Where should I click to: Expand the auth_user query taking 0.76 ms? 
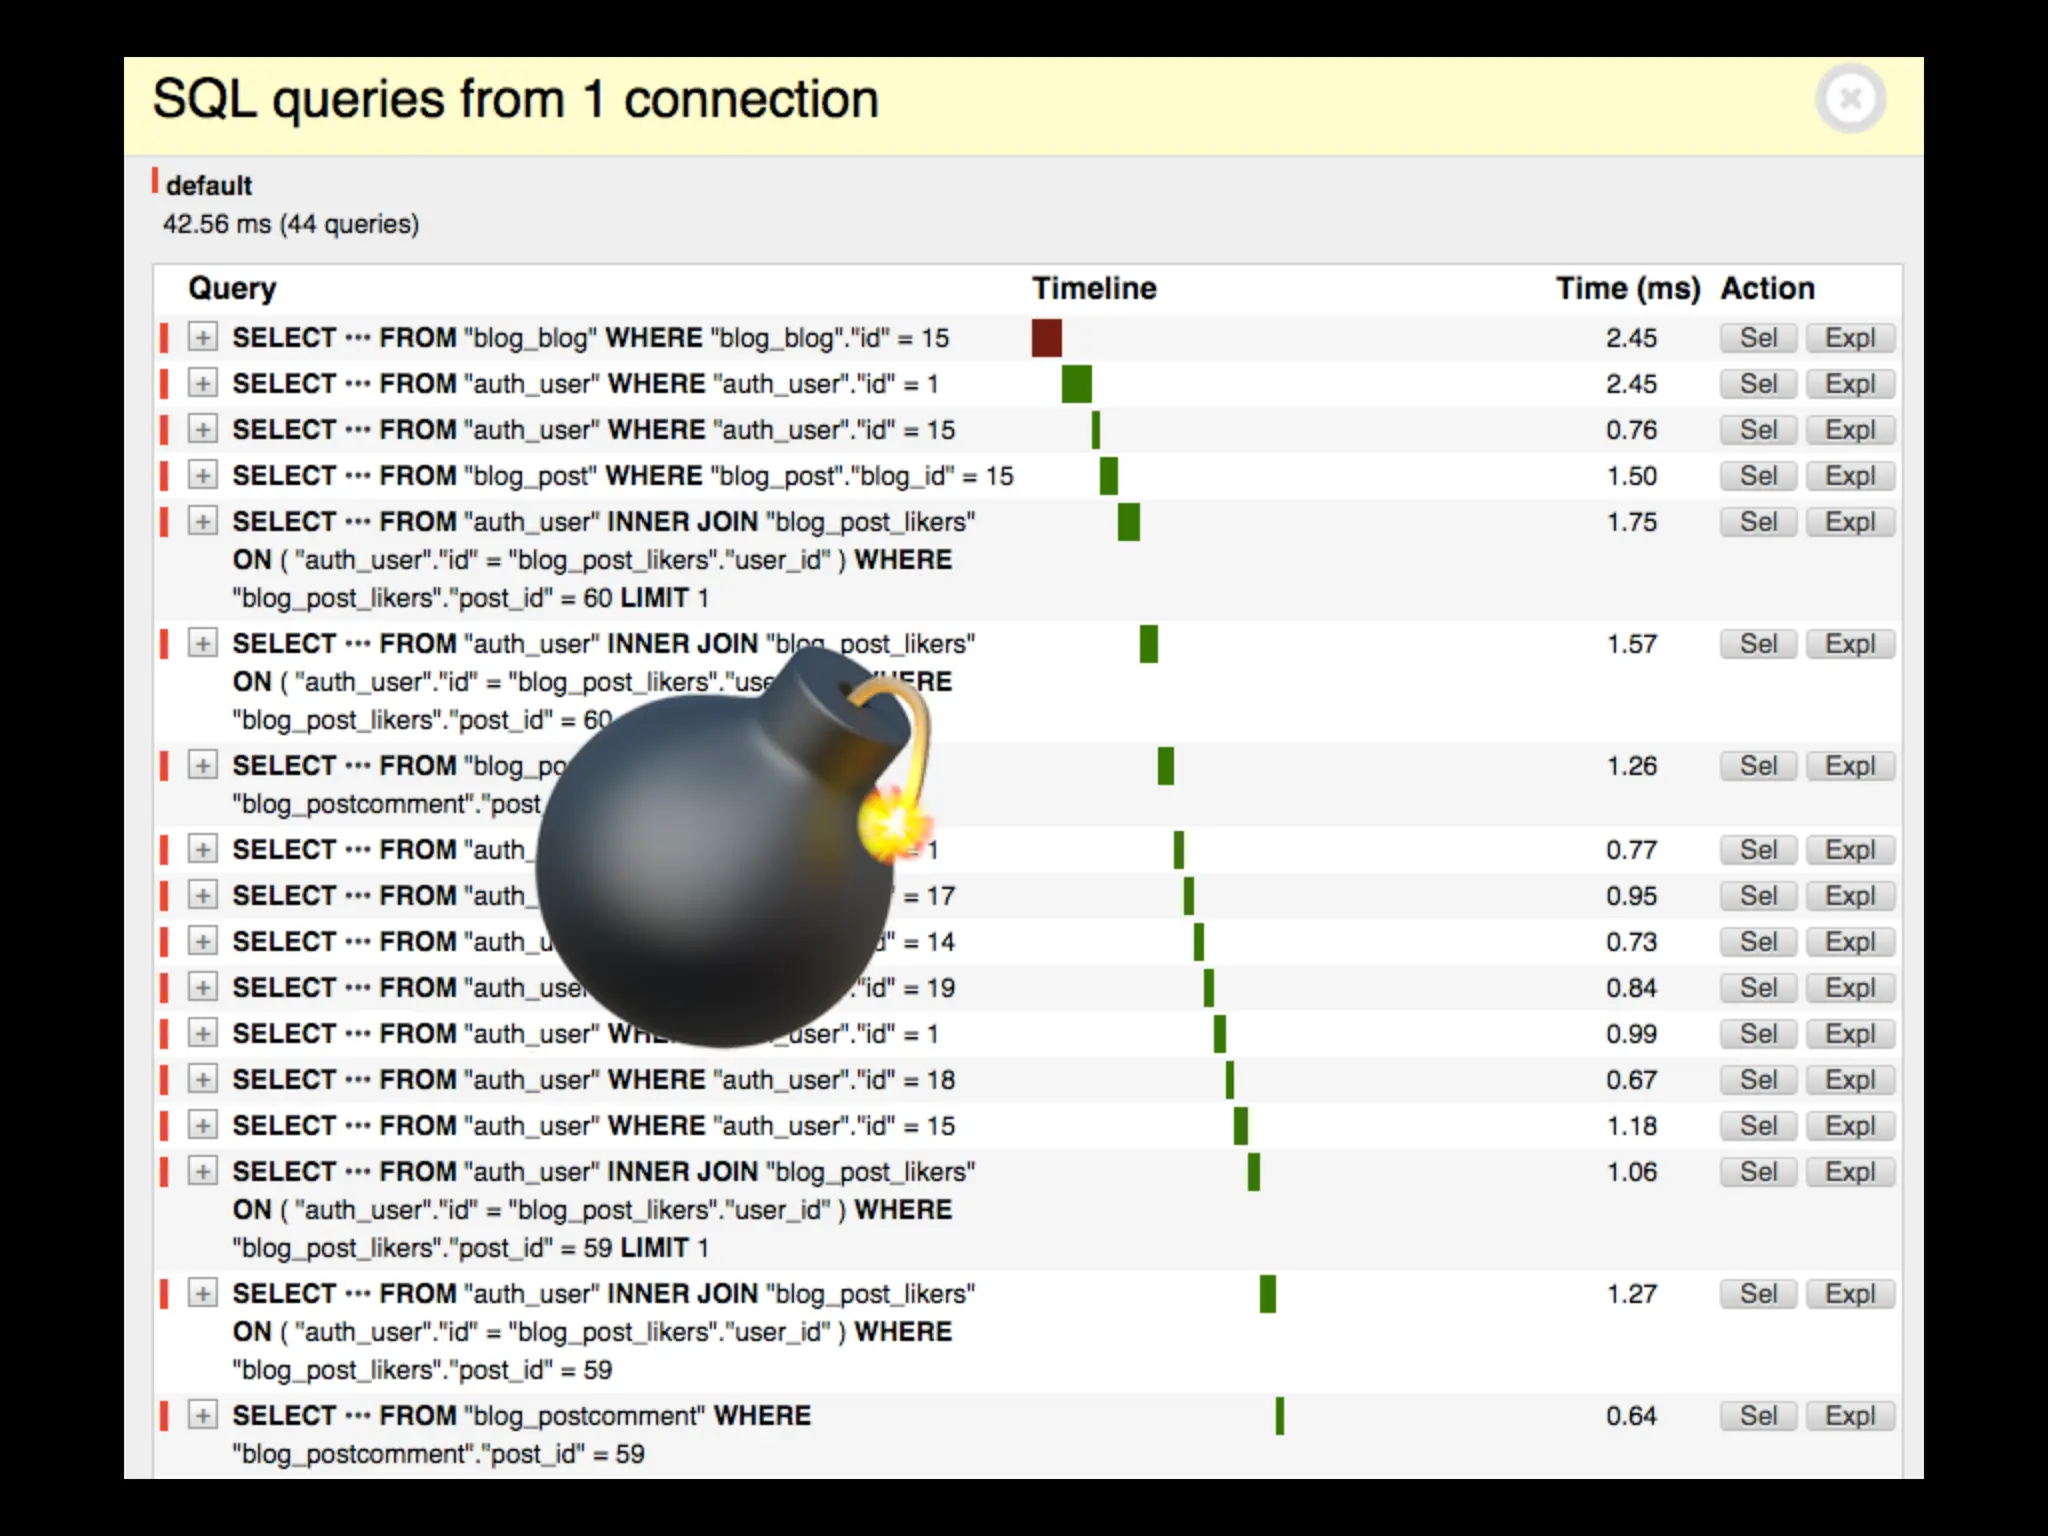tap(203, 429)
